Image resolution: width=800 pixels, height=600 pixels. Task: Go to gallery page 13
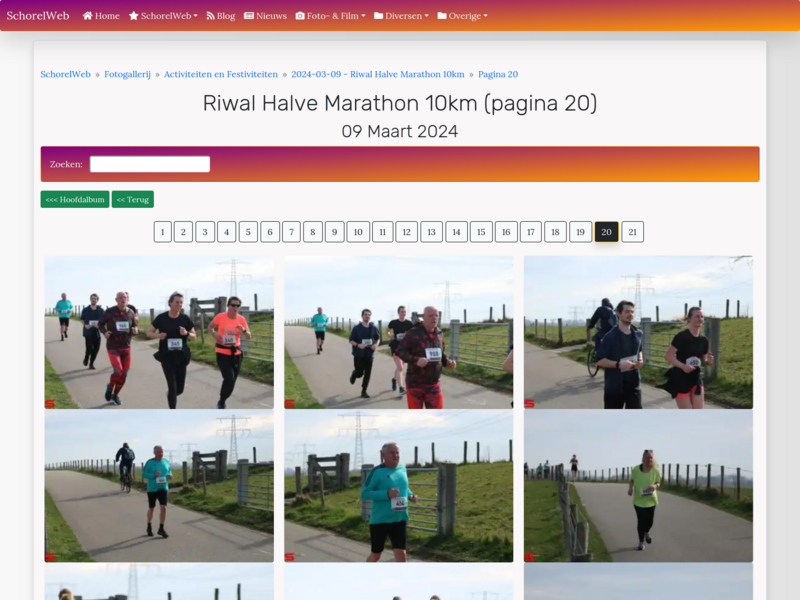432,232
